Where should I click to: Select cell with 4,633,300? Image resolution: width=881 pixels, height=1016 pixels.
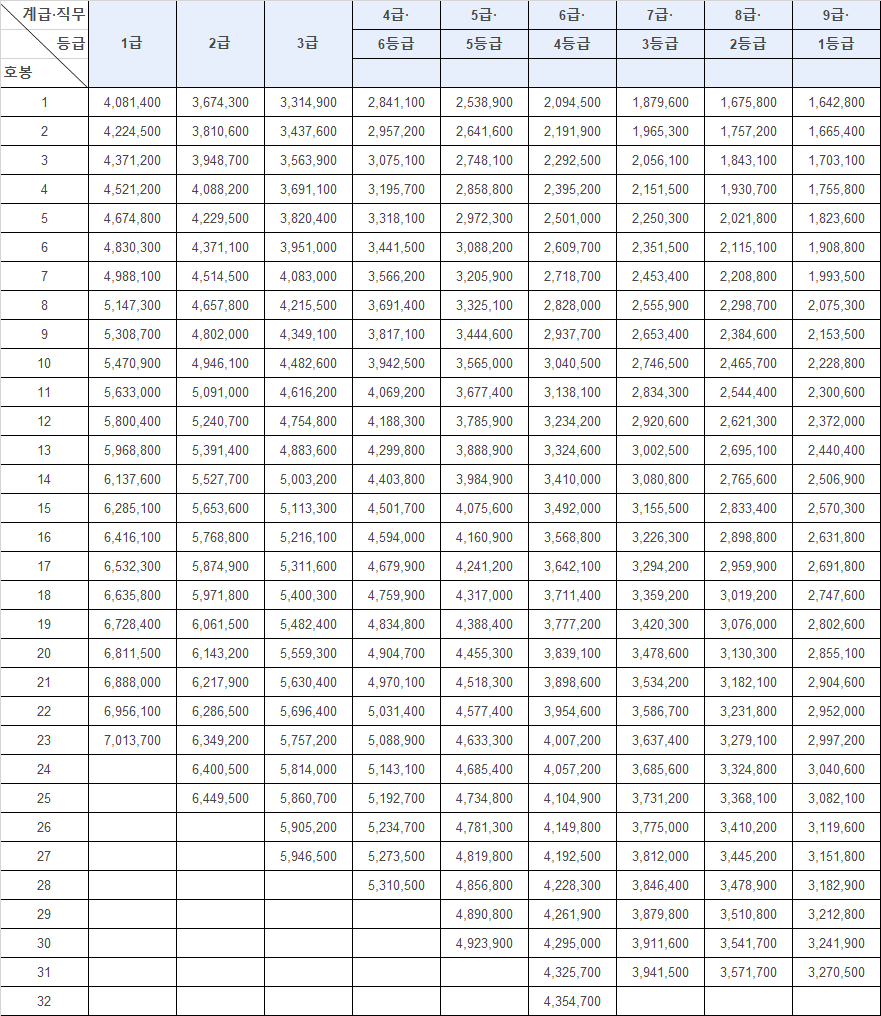point(485,741)
